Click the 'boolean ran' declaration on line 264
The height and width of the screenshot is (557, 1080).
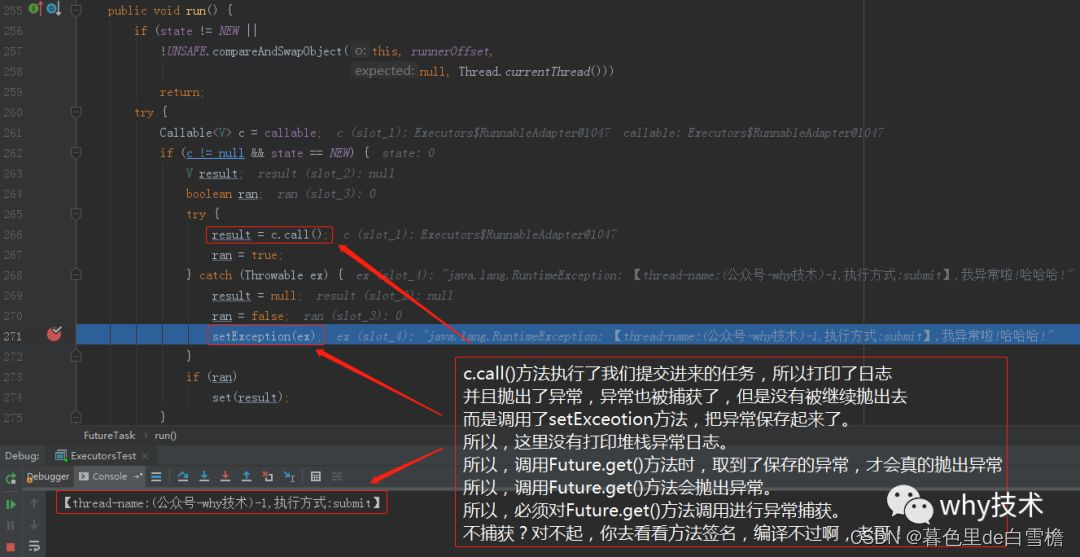[224, 194]
